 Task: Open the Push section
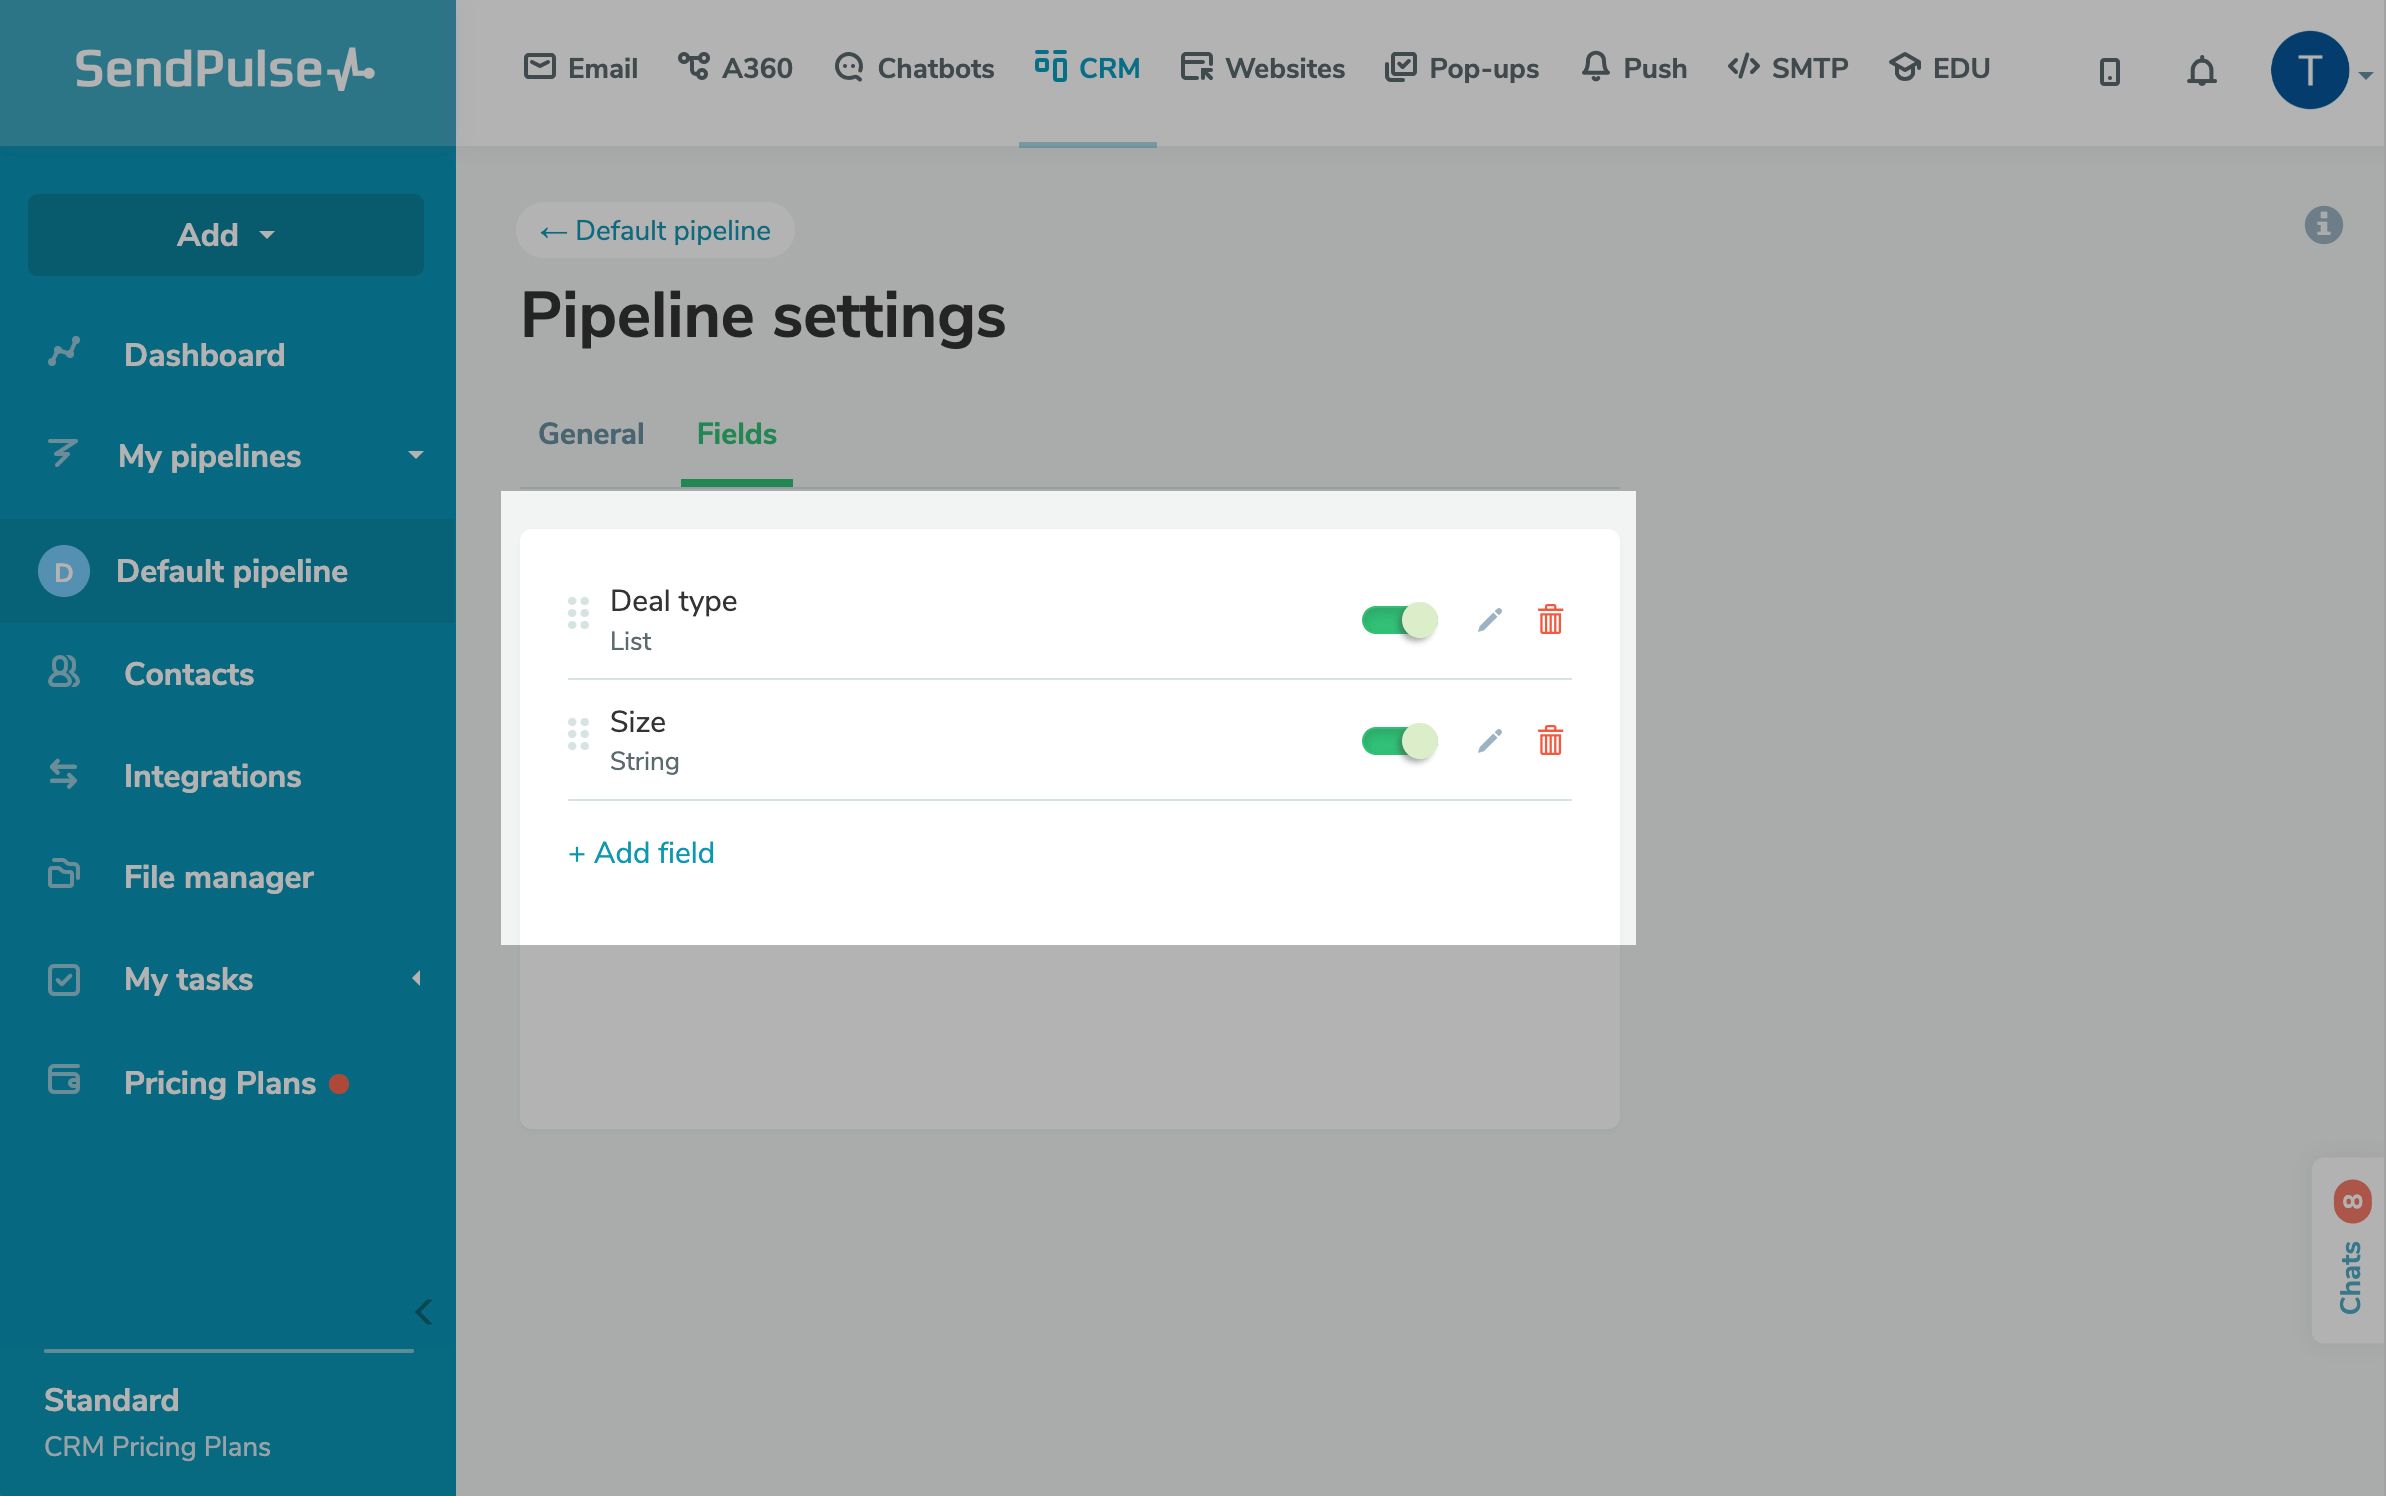1634,68
